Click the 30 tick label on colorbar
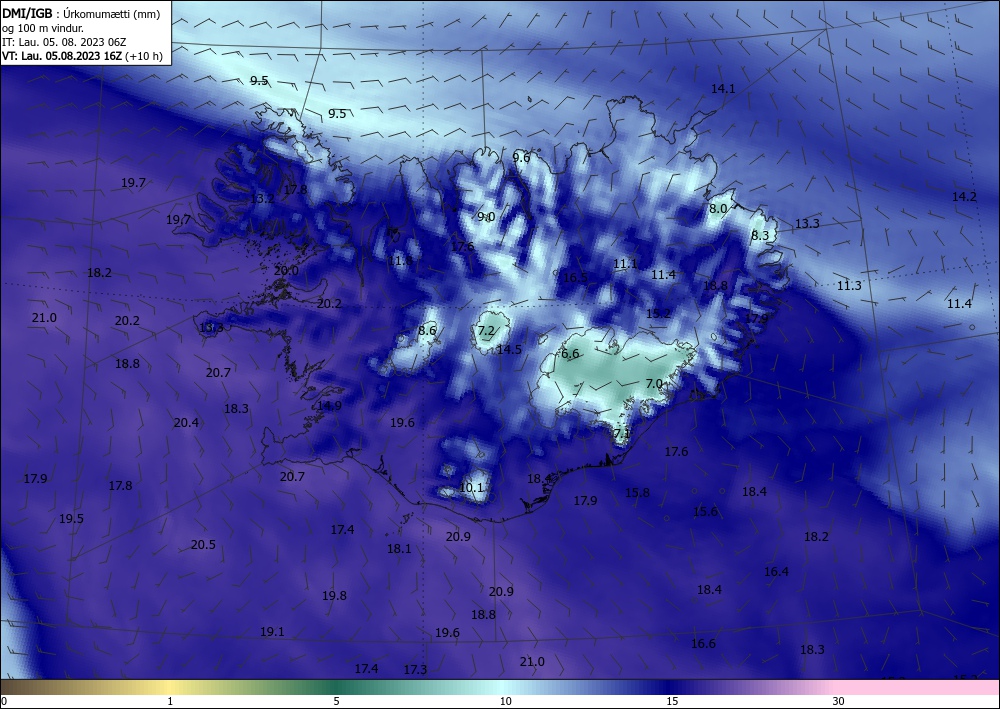The width and height of the screenshot is (1000, 709). click(839, 701)
